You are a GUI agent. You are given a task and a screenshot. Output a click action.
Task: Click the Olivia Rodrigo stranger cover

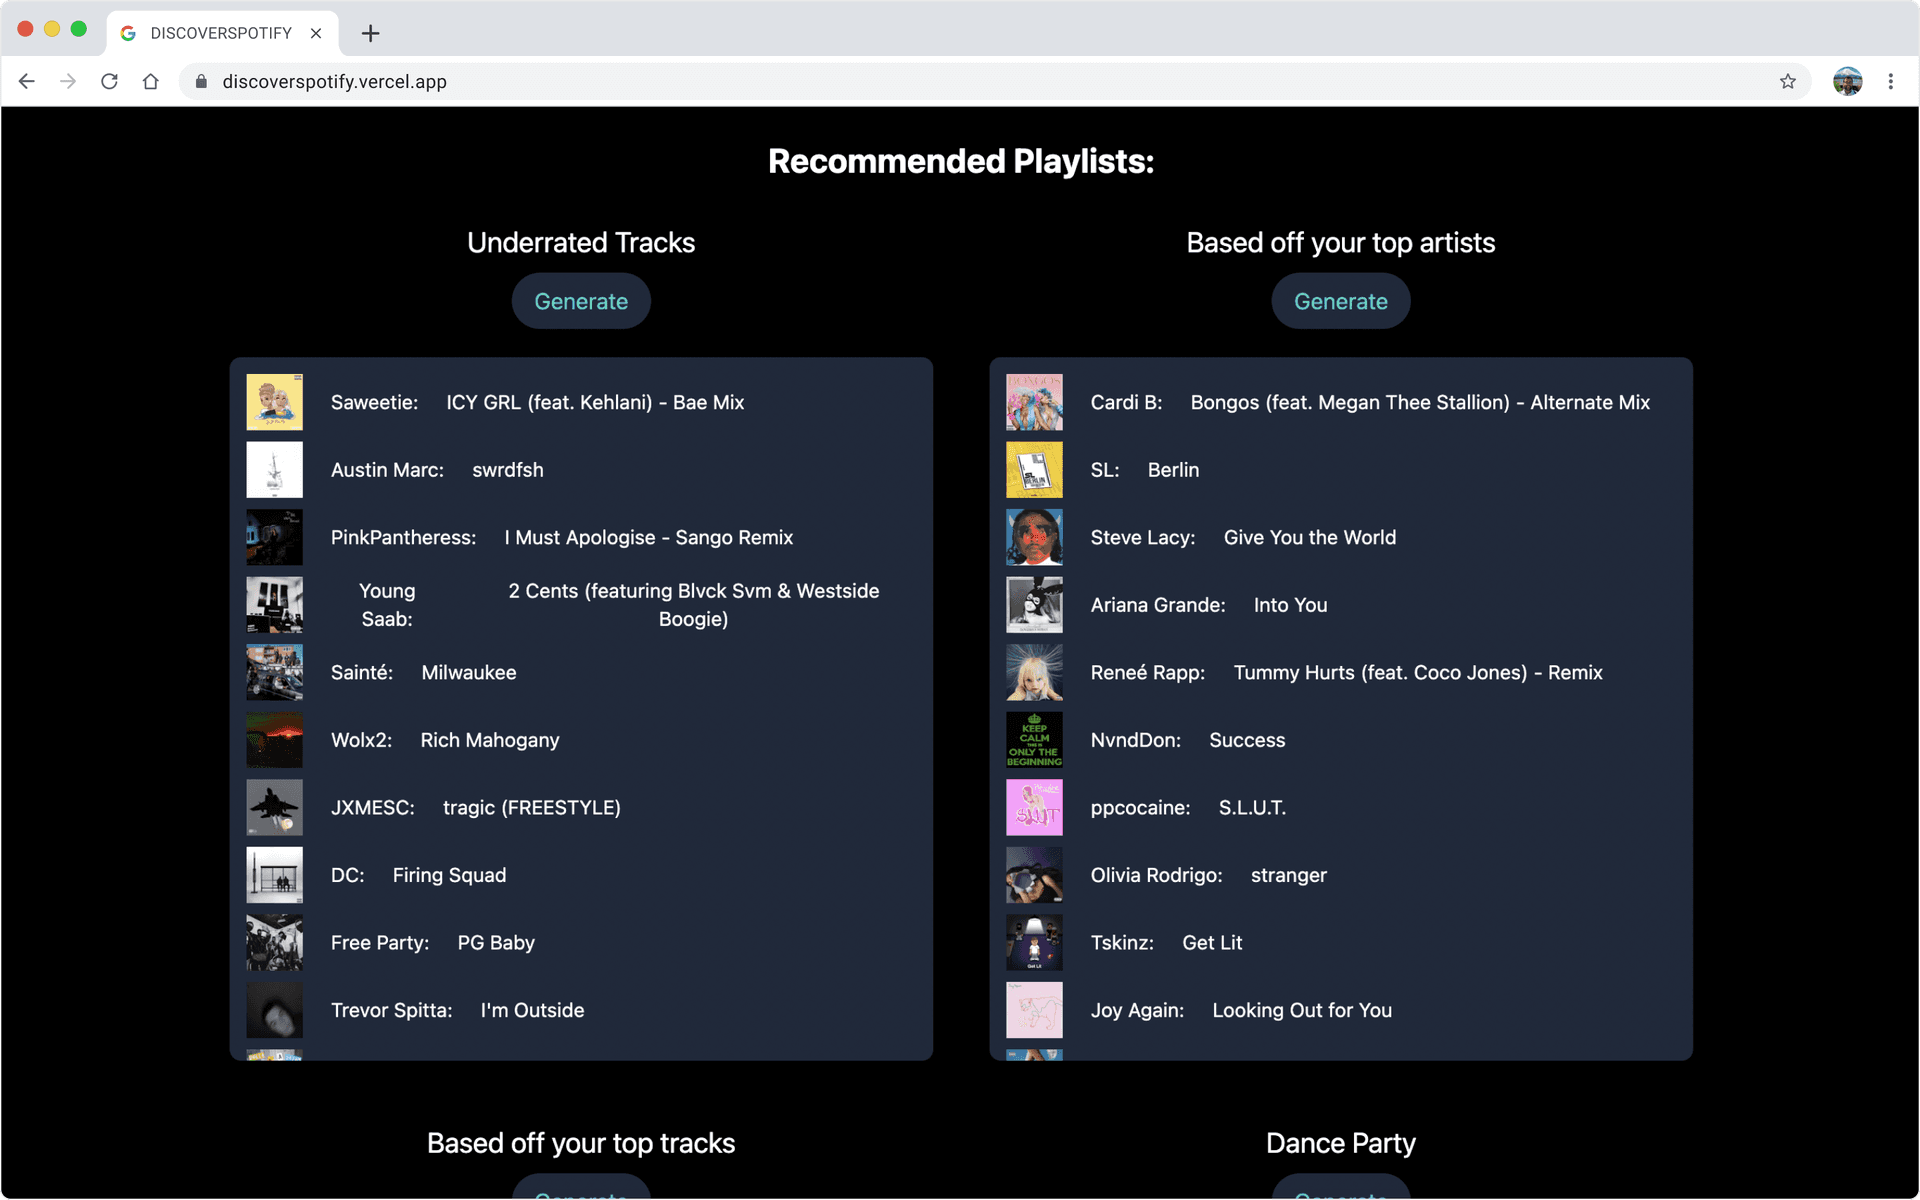coord(1034,875)
